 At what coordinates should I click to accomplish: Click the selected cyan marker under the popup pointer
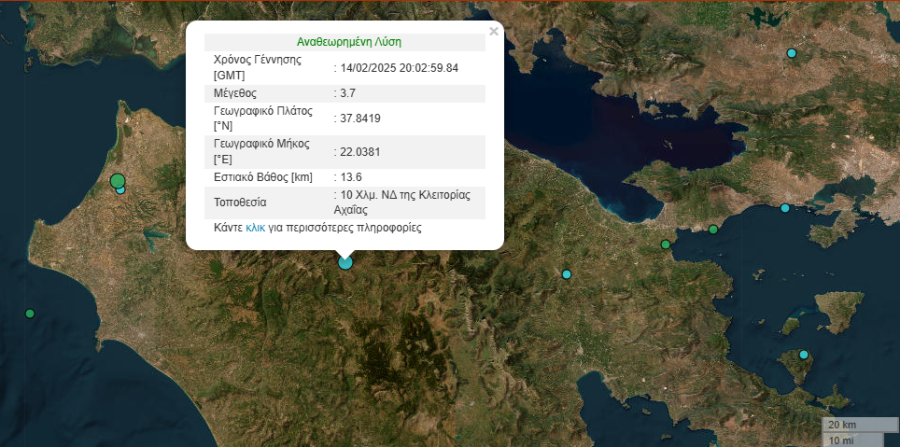345,263
